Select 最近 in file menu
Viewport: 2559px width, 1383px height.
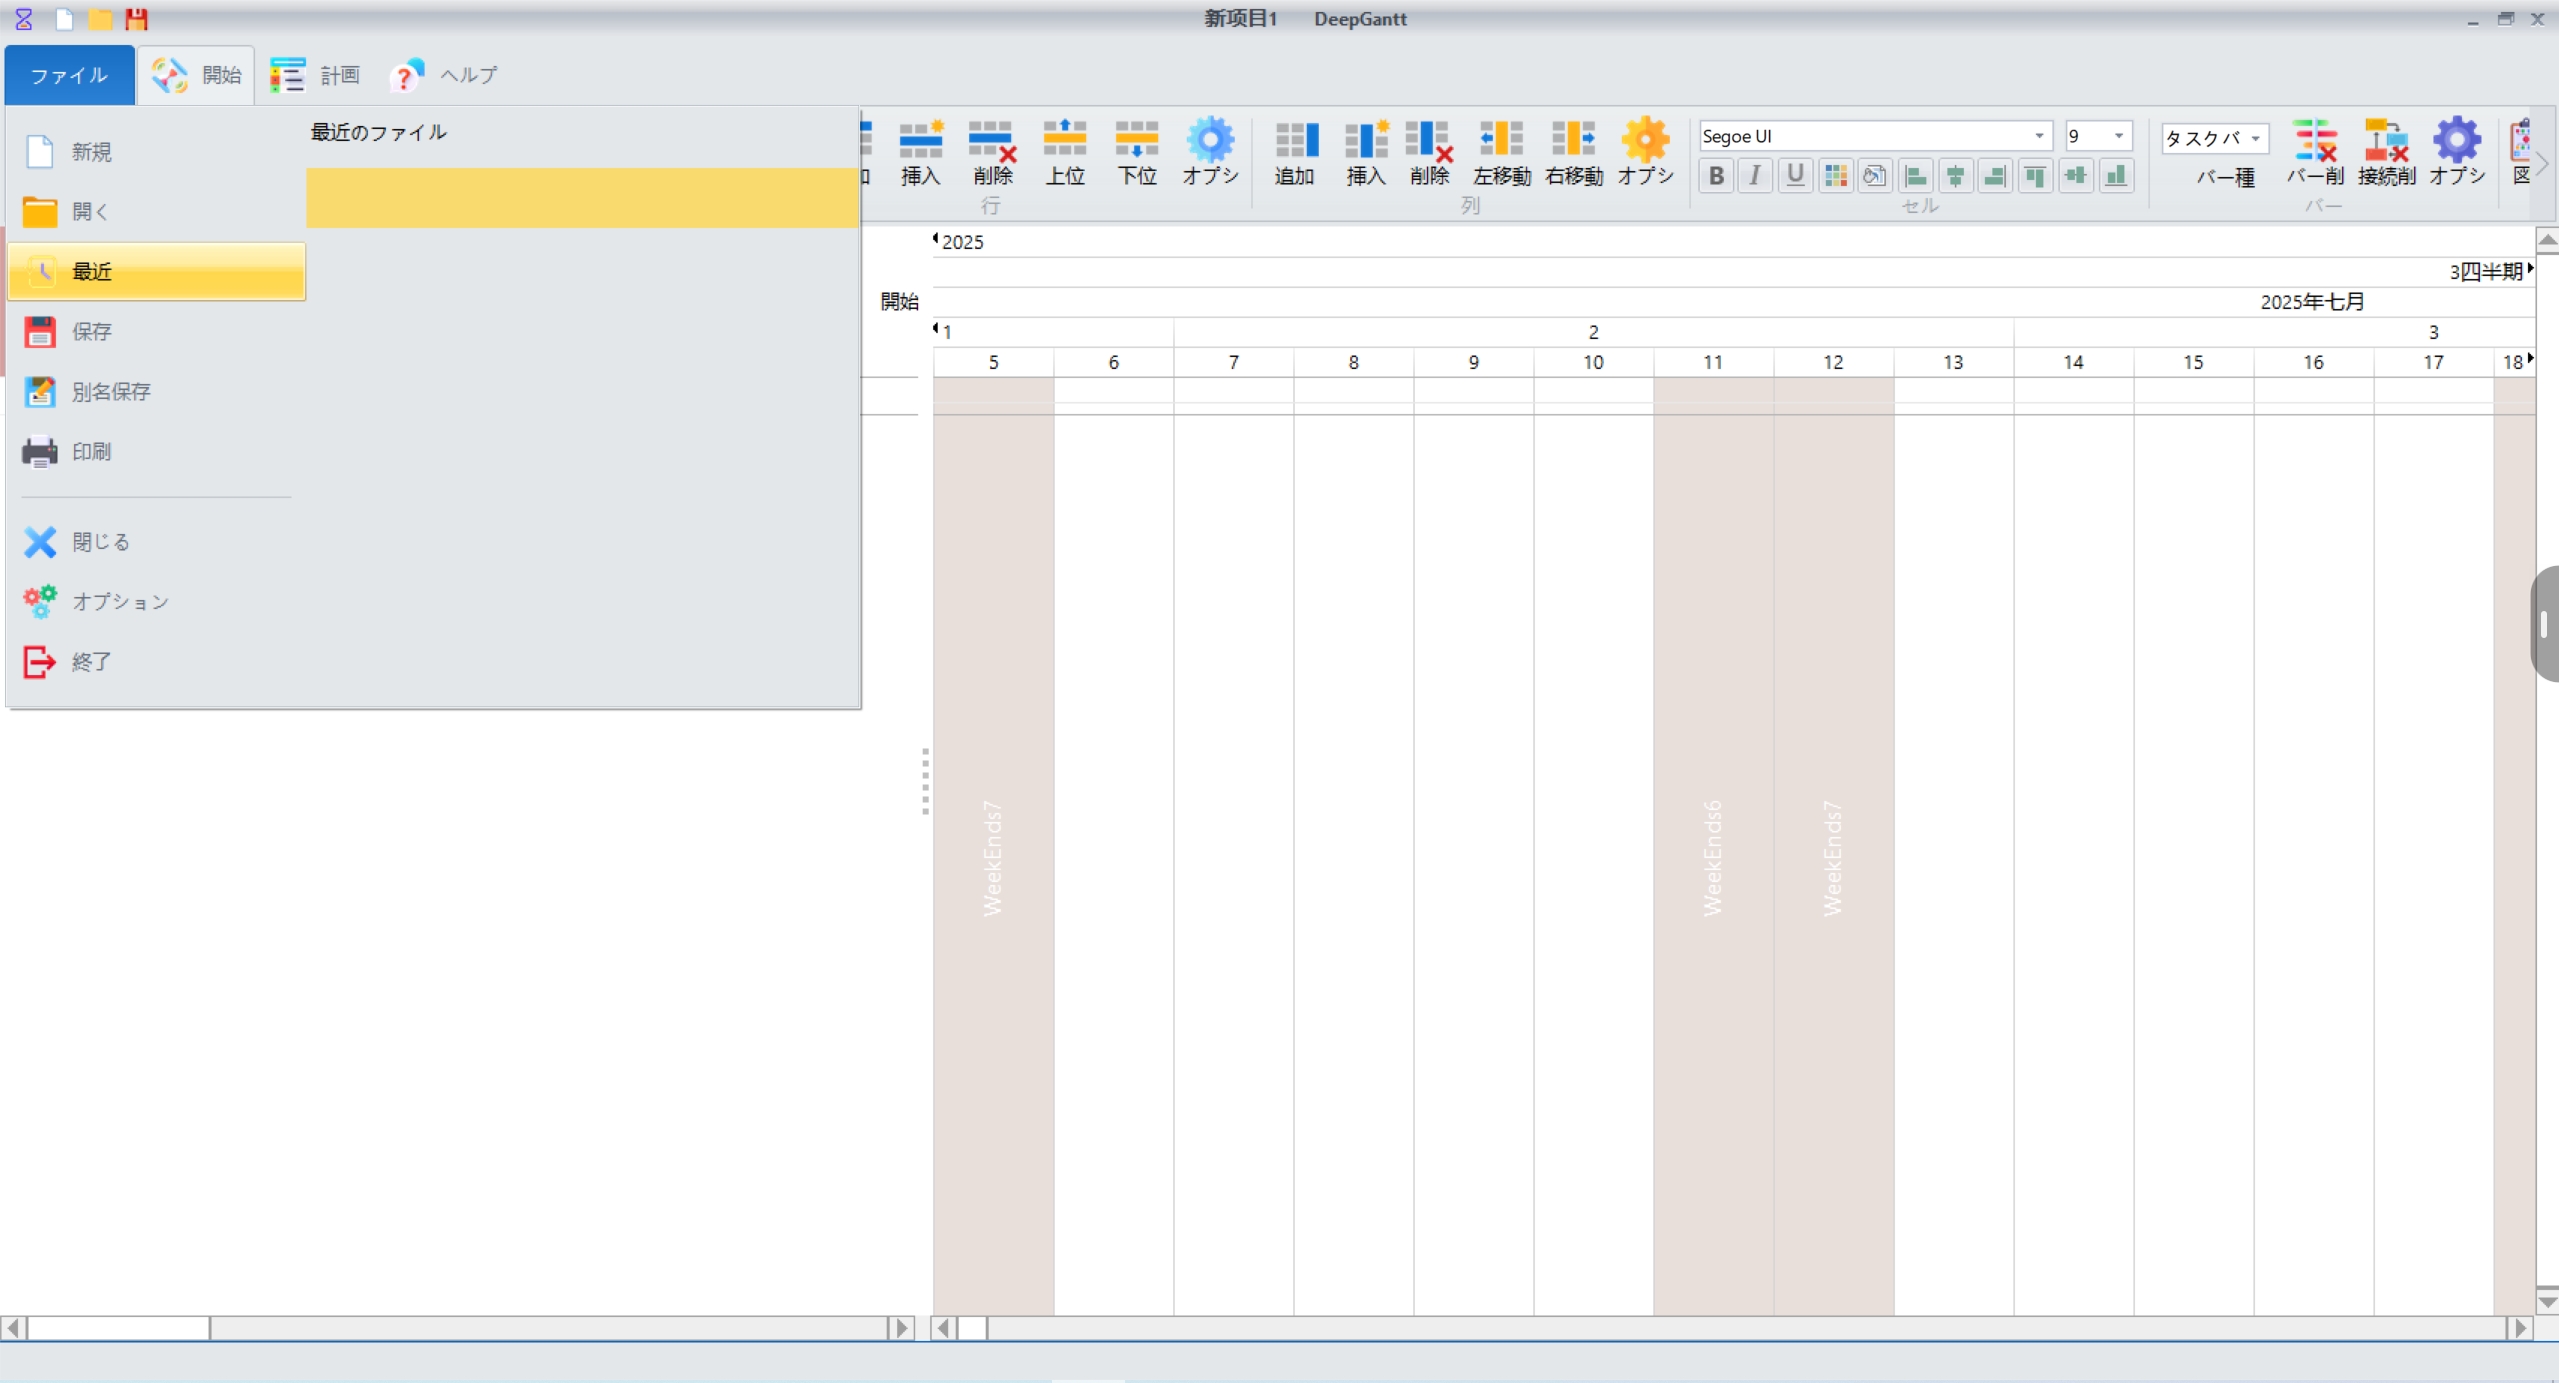[x=156, y=272]
